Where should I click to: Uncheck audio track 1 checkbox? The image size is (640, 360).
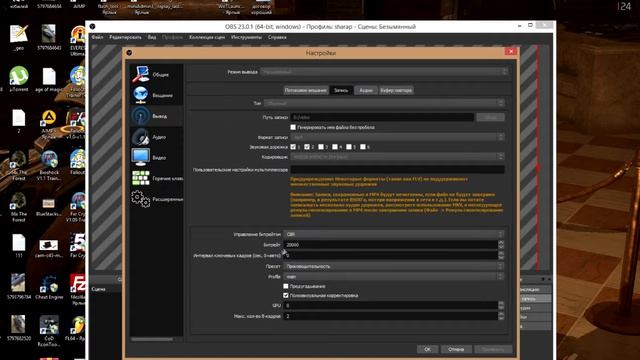pos(293,147)
